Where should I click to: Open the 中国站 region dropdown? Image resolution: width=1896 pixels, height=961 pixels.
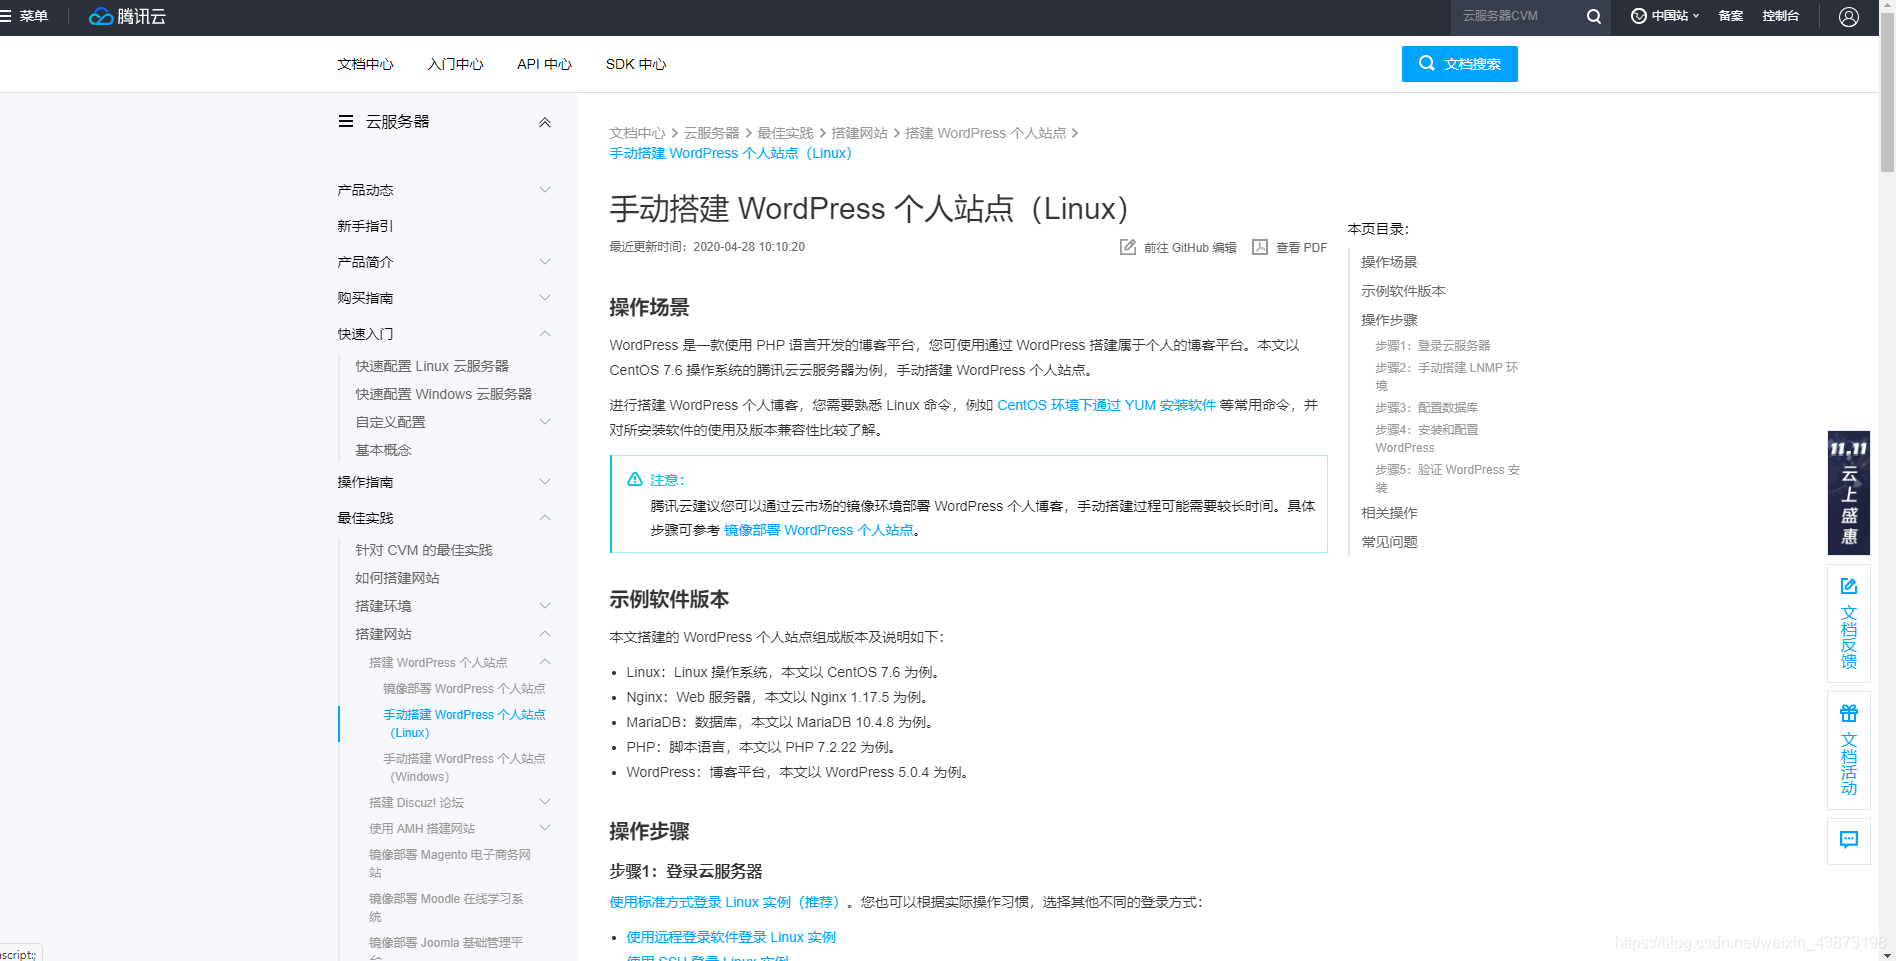click(1665, 16)
